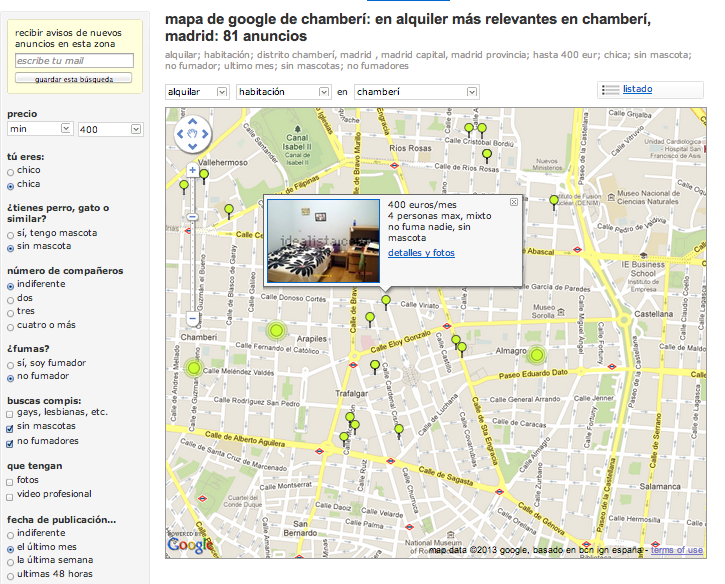
Task: Select the chica radio option
Action: [x=10, y=186]
